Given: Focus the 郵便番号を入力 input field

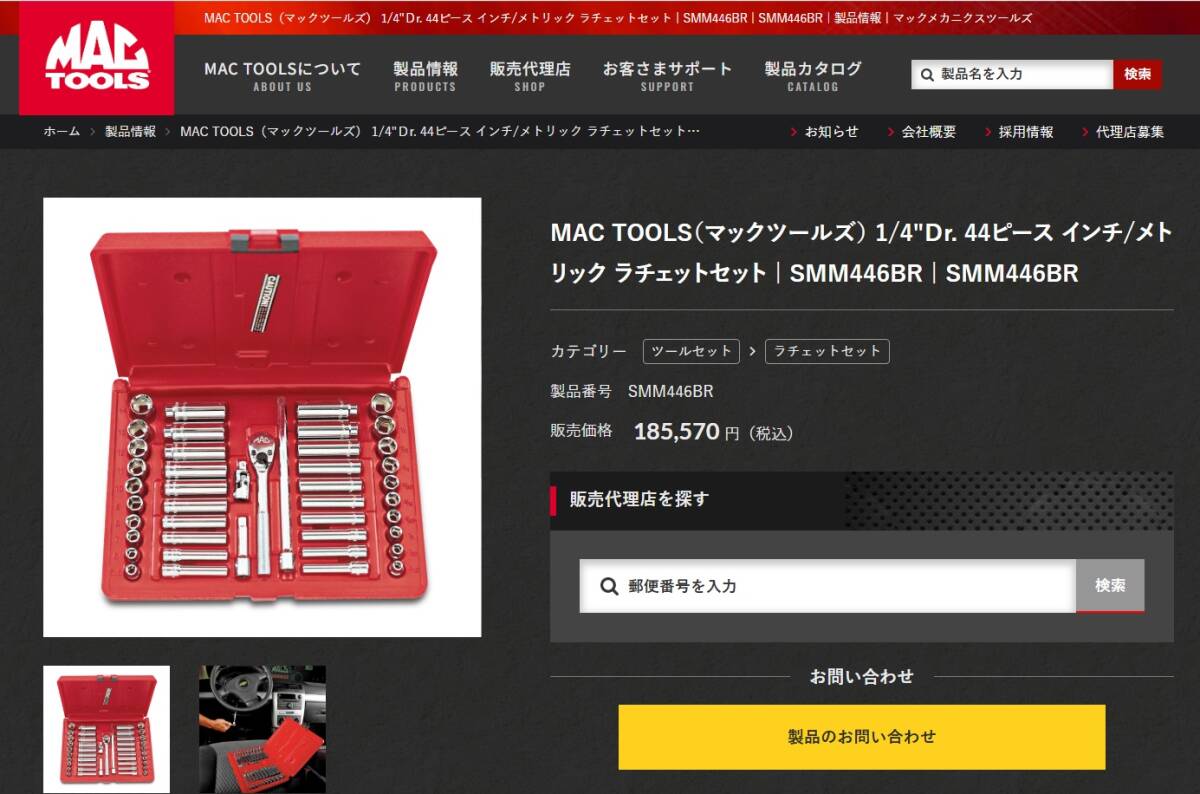Looking at the screenshot, I should [x=828, y=586].
